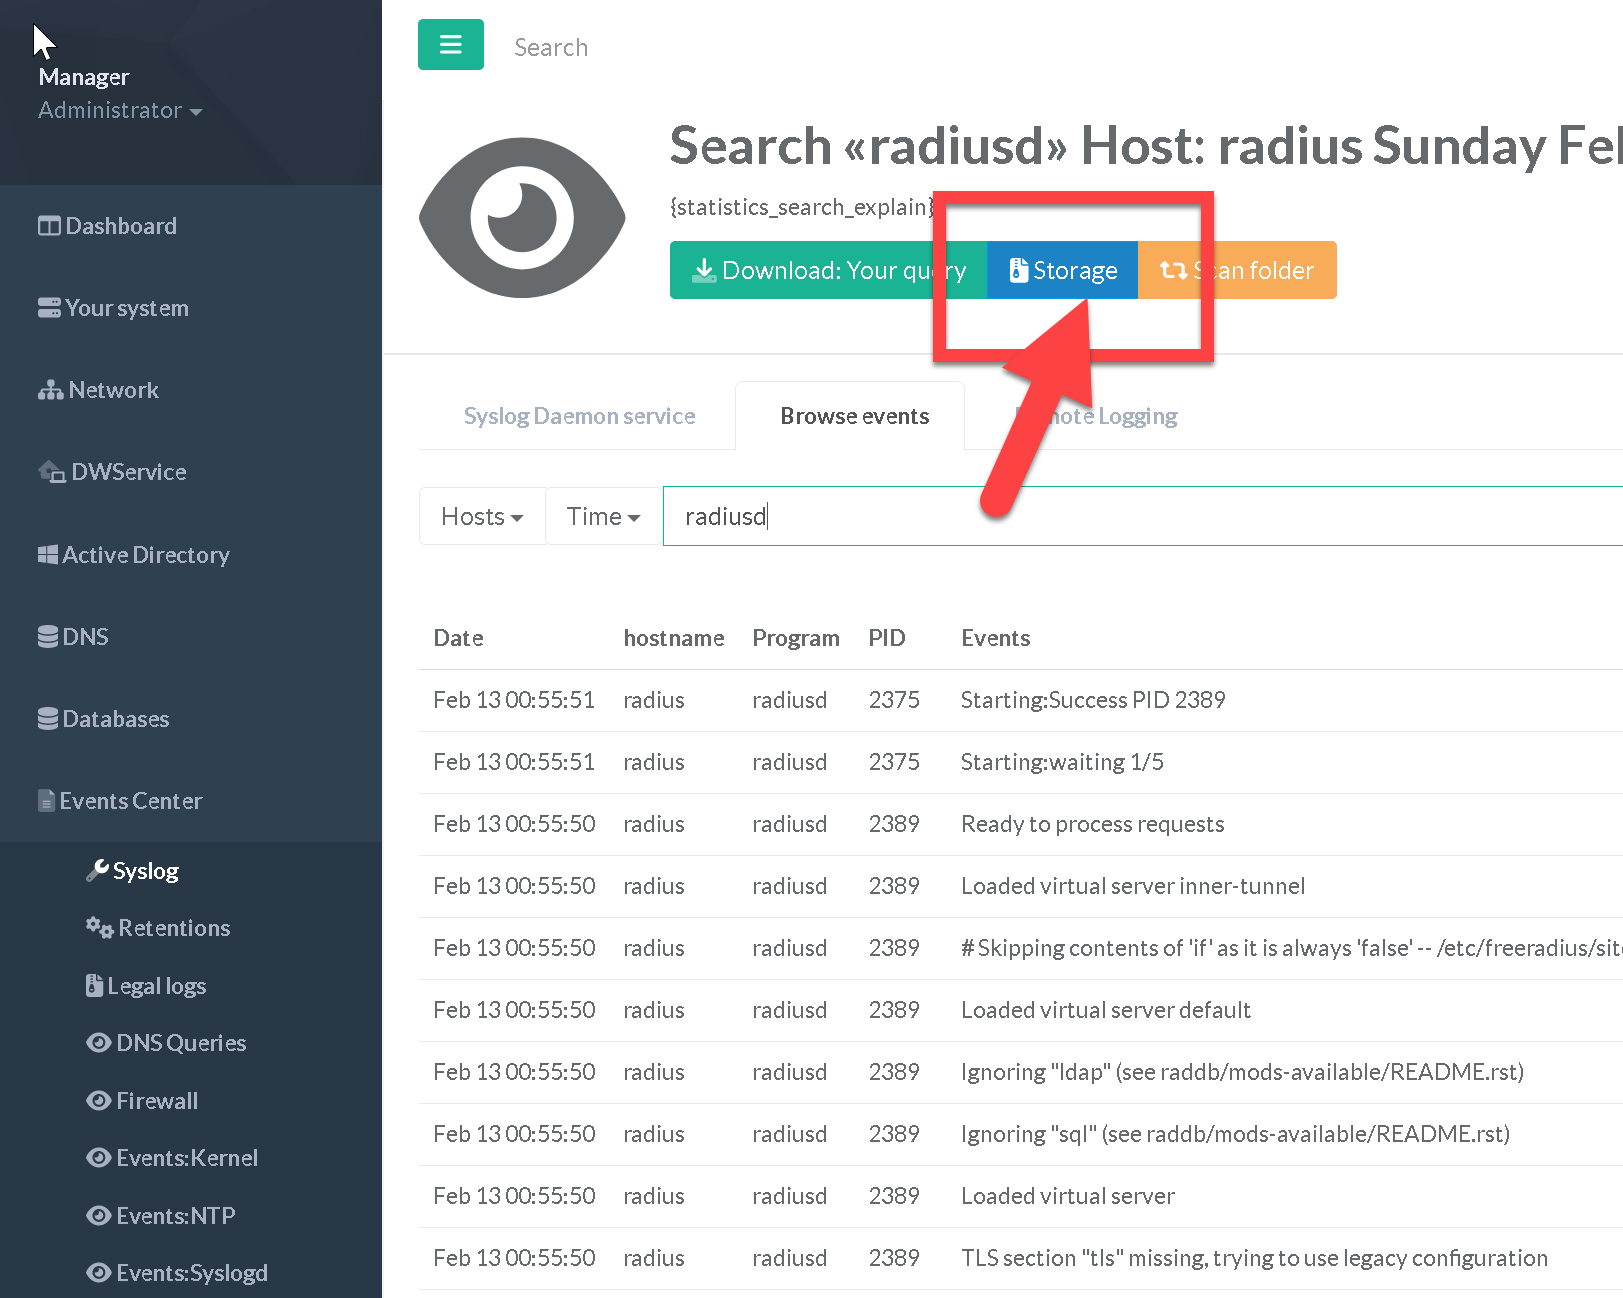Collapse the Events Center menu
The width and height of the screenshot is (1623, 1298).
[x=120, y=801]
